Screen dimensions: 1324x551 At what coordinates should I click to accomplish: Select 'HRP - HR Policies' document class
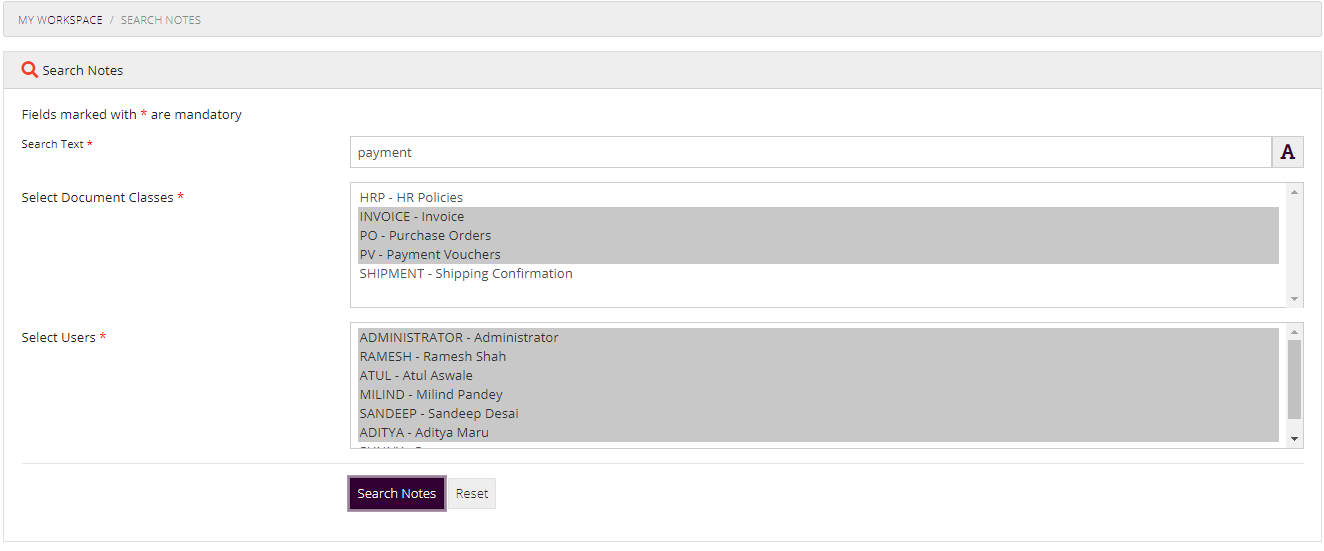tap(818, 197)
